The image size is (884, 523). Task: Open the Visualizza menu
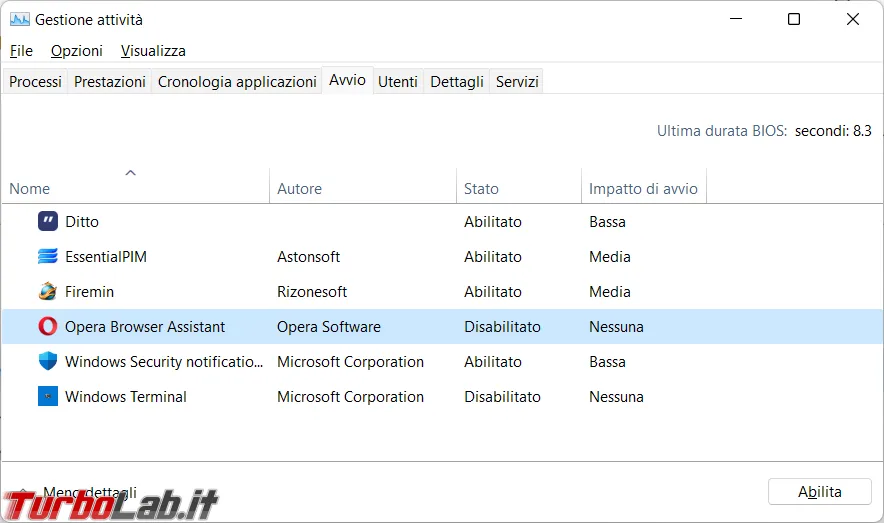(x=153, y=51)
